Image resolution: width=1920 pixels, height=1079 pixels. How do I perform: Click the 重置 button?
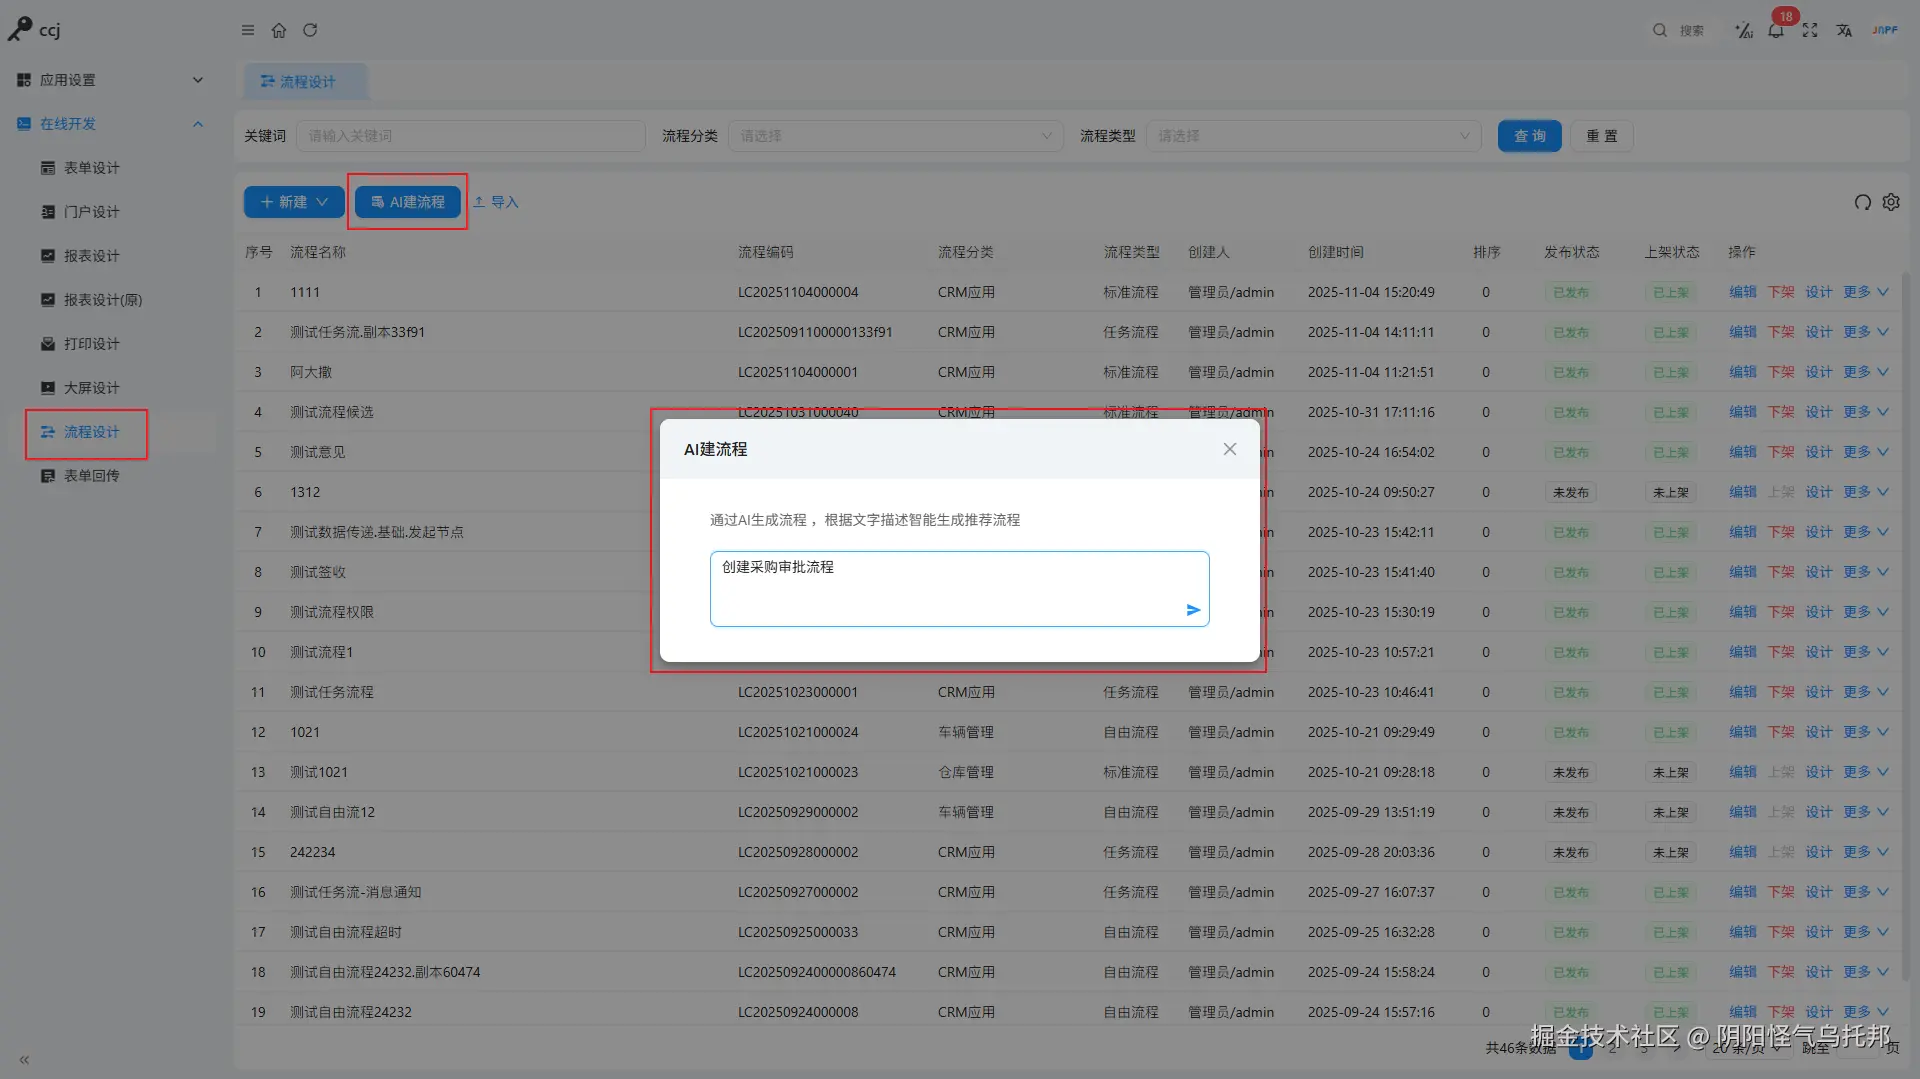[1602, 136]
